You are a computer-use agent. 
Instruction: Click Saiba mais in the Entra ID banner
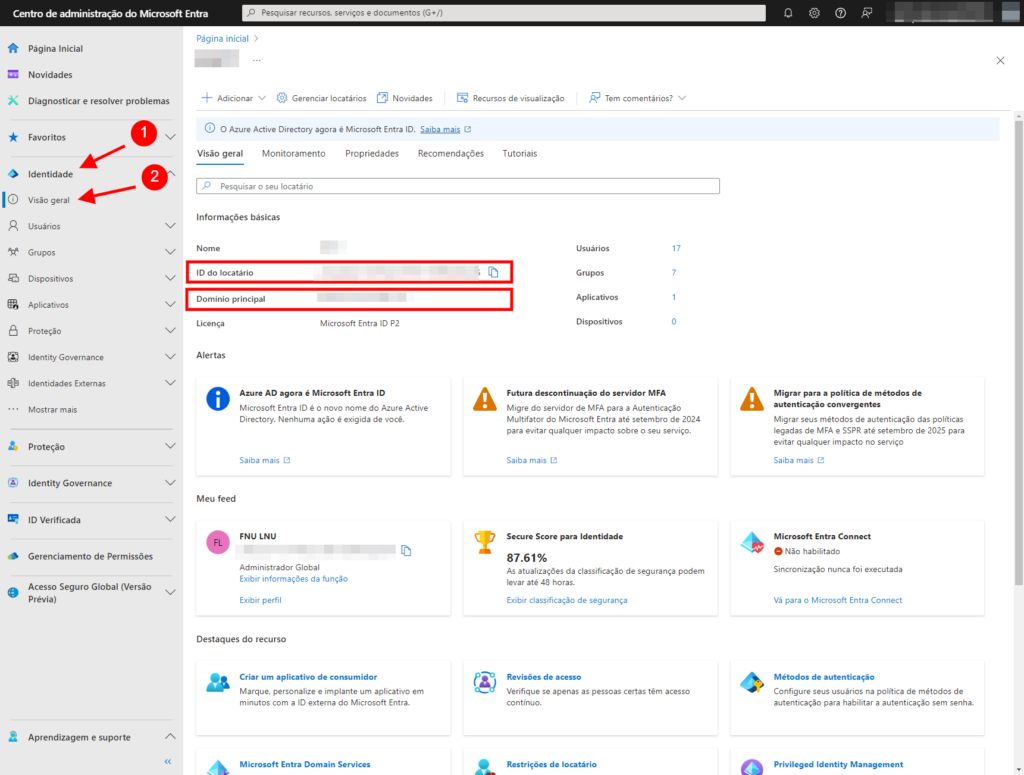[x=437, y=128]
